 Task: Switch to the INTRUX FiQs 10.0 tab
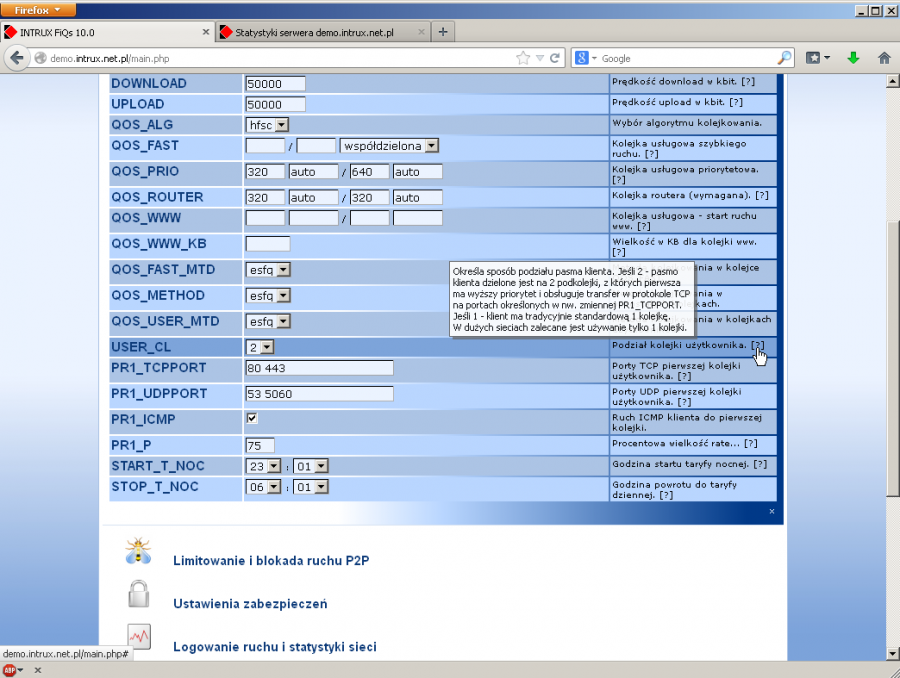click(107, 32)
